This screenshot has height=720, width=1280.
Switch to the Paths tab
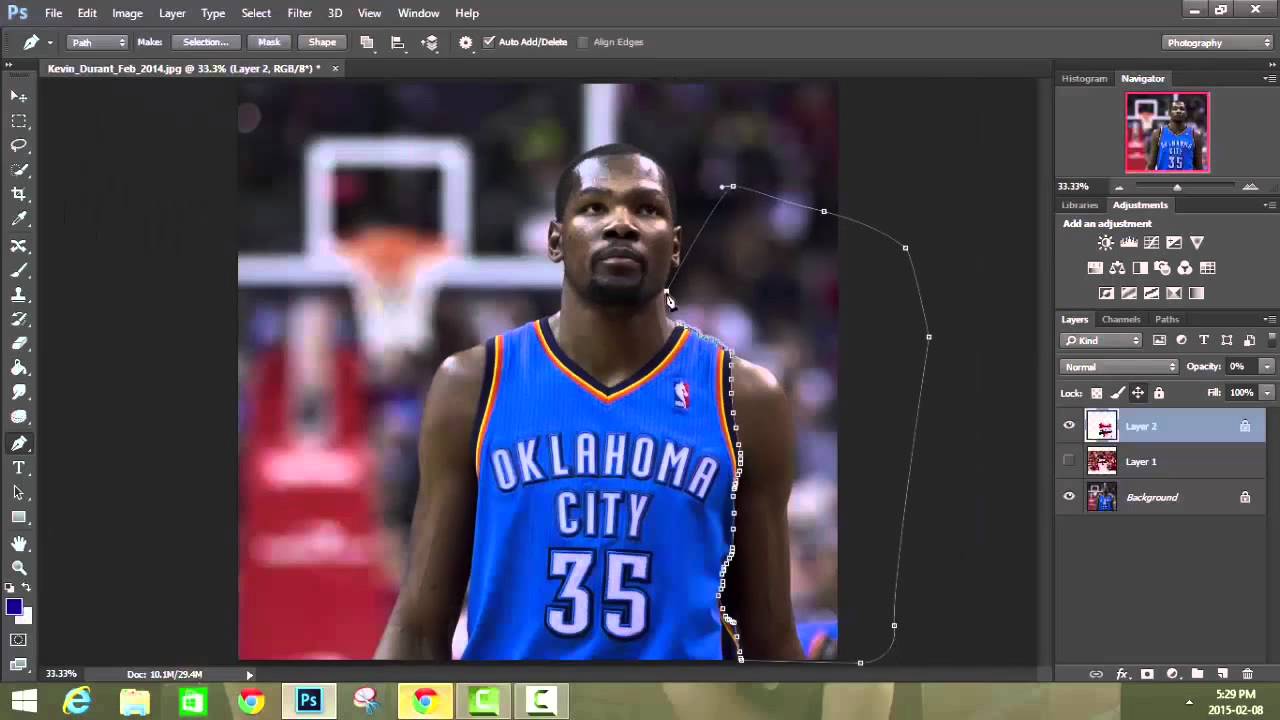(1167, 319)
